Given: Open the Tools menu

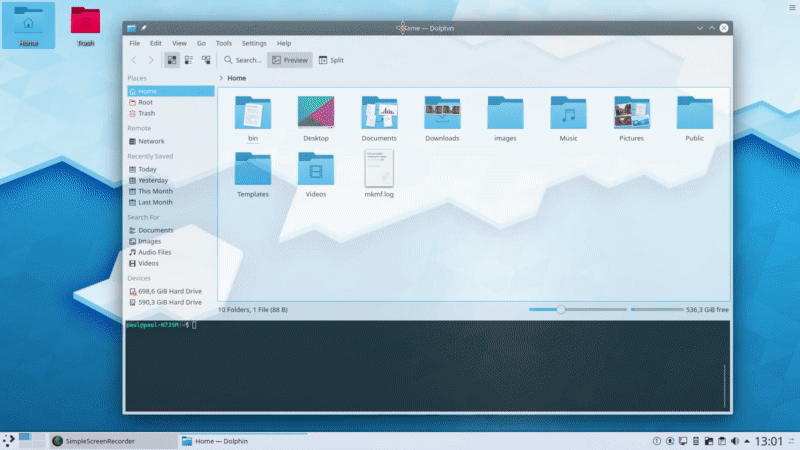Looking at the screenshot, I should (x=224, y=44).
